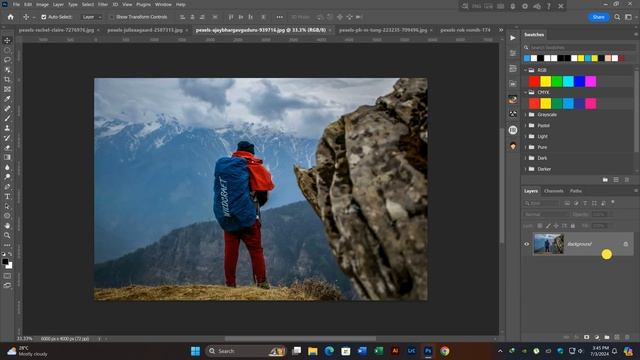Collapse the CMYK swatch group
640x360 pixels.
coord(525,92)
